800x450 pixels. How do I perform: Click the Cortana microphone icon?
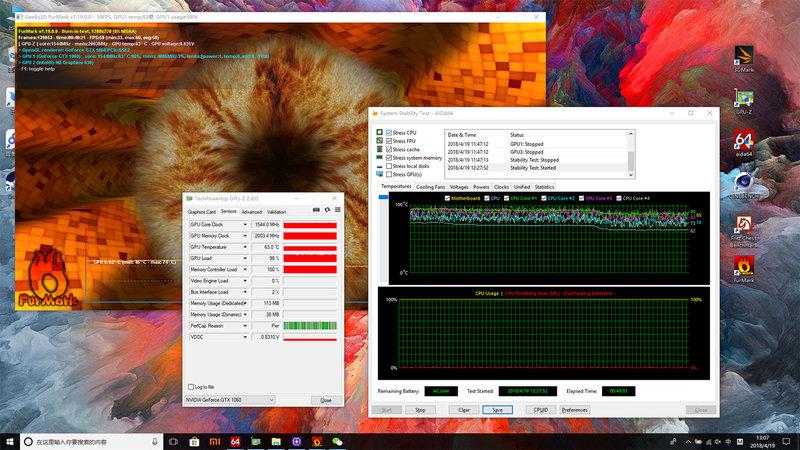155,441
